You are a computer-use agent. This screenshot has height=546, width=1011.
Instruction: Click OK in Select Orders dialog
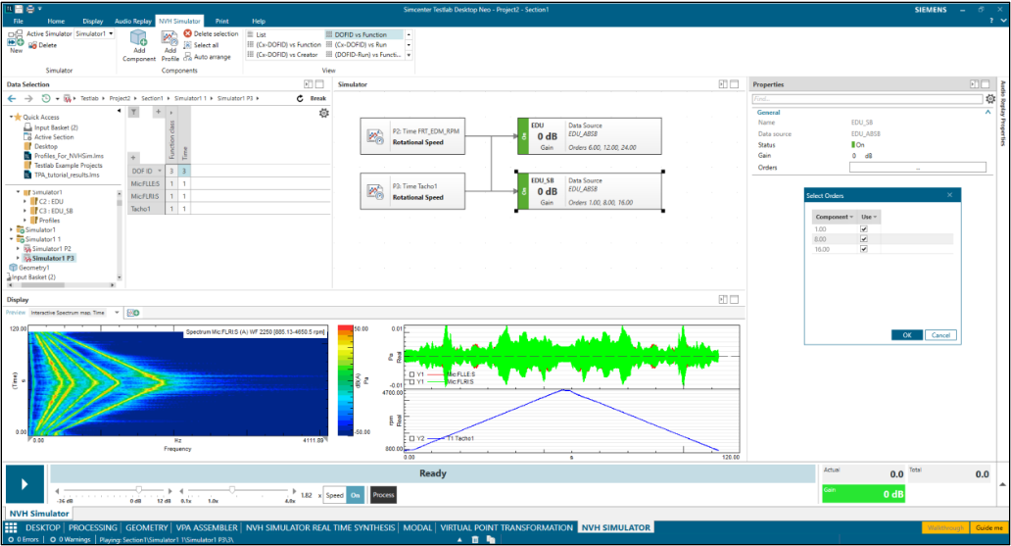[x=906, y=335]
